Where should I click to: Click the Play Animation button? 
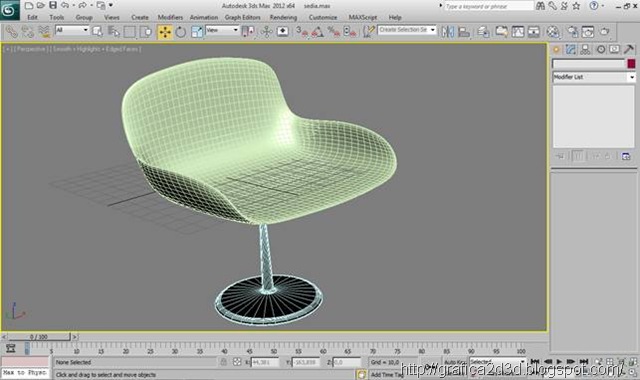(x=560, y=362)
